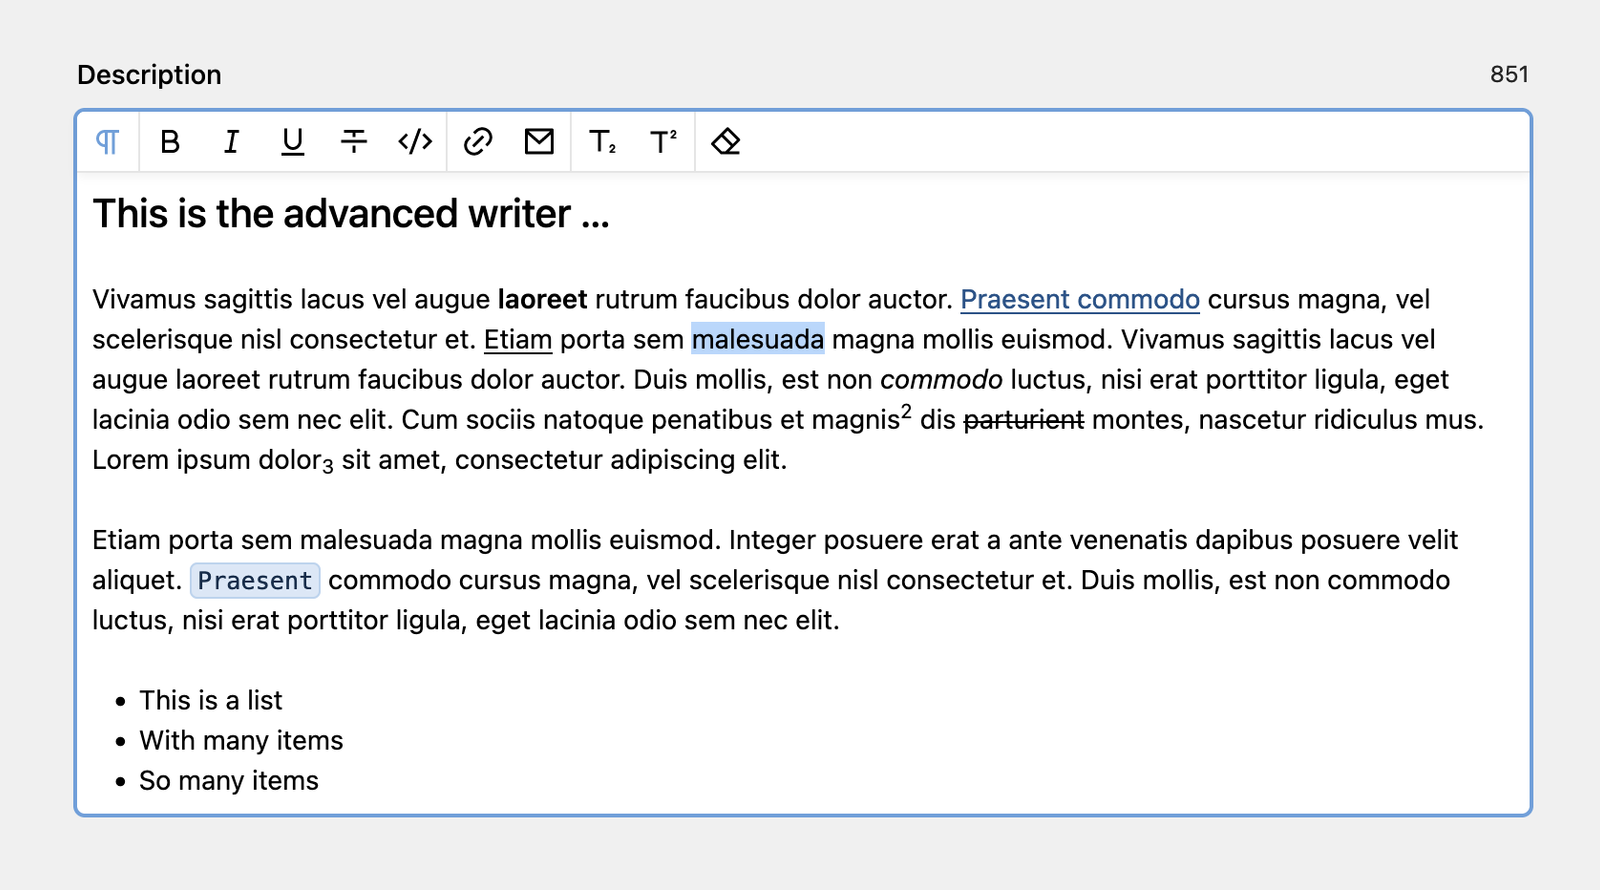The width and height of the screenshot is (1600, 890).
Task: Click the character counter 851
Action: point(1509,75)
